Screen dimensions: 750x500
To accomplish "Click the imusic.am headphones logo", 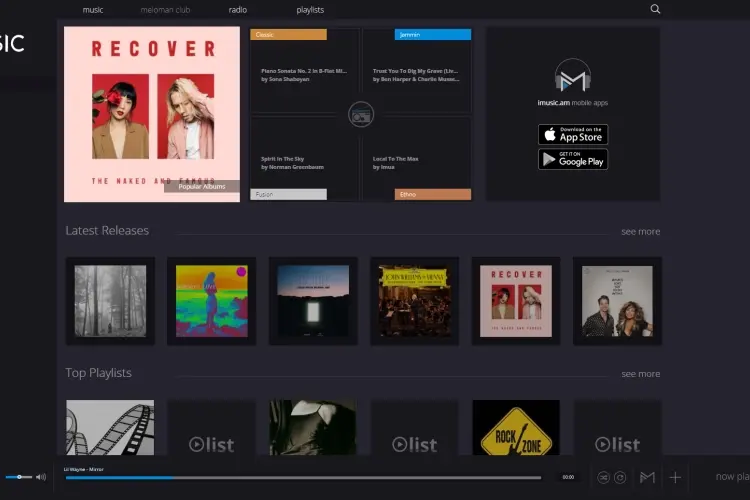I will click(573, 75).
